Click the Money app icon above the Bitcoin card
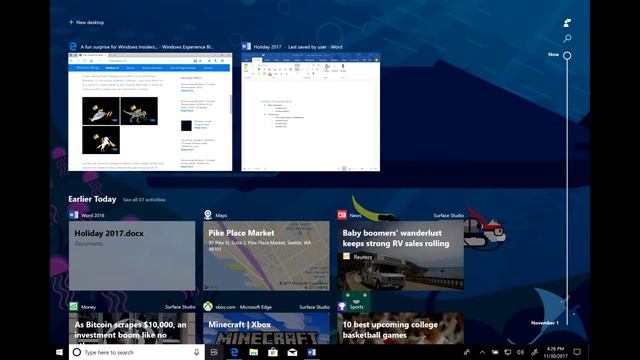This screenshot has height=360, width=640. coord(73,307)
